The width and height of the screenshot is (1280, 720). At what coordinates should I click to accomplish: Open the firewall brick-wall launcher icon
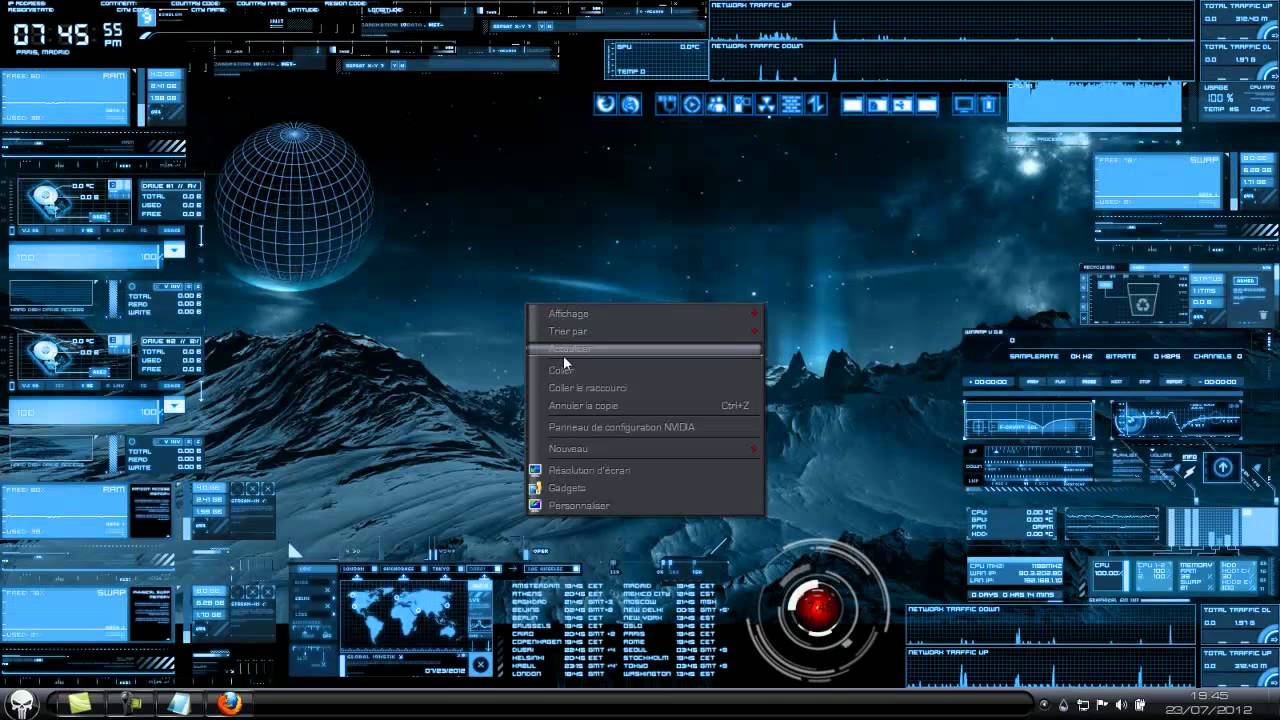click(x=791, y=104)
